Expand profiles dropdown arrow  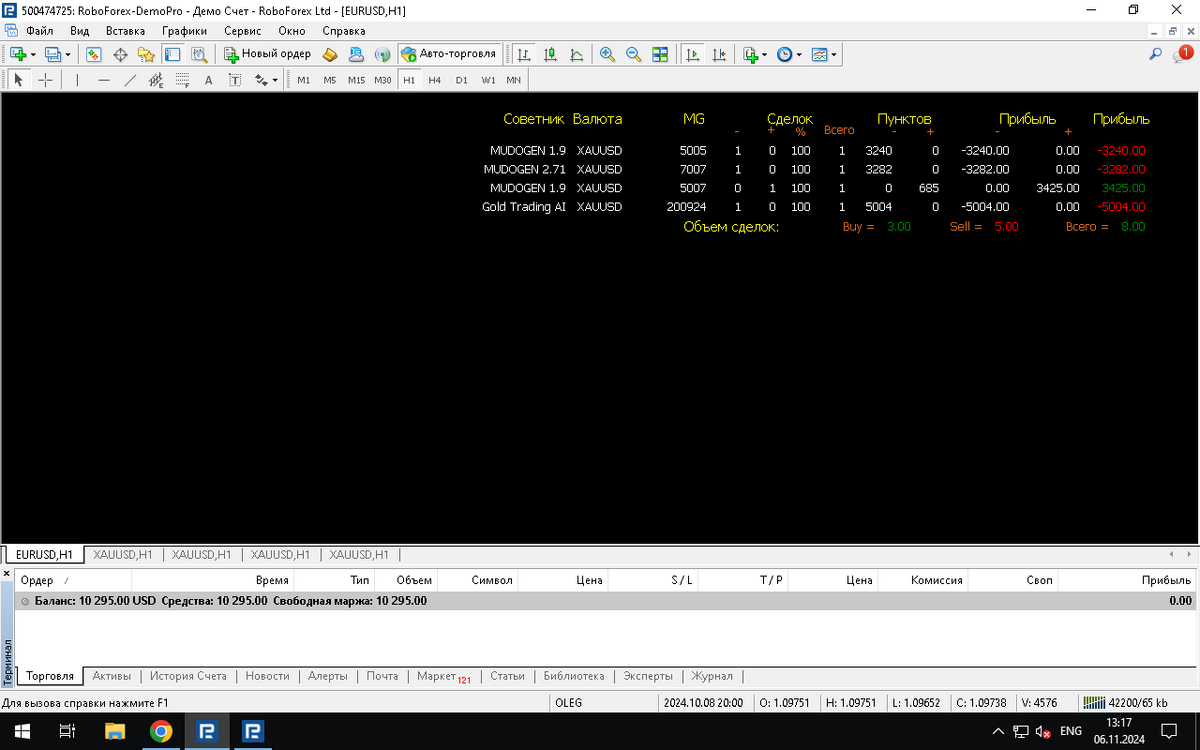tap(68, 55)
